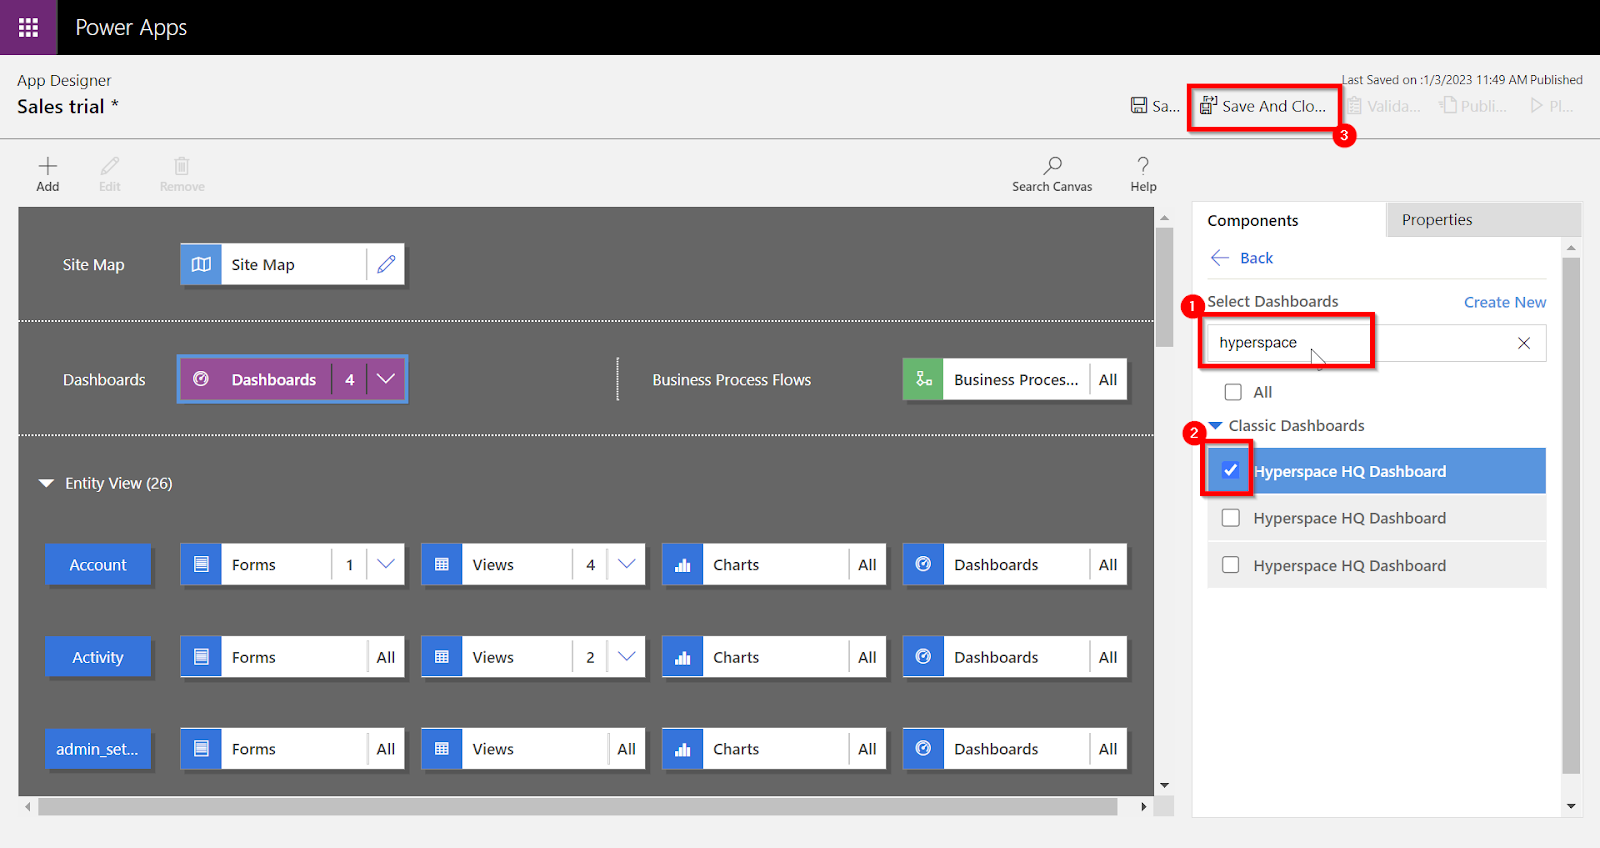Click the Business Process Flows green icon
The image size is (1600, 848).
(x=923, y=380)
